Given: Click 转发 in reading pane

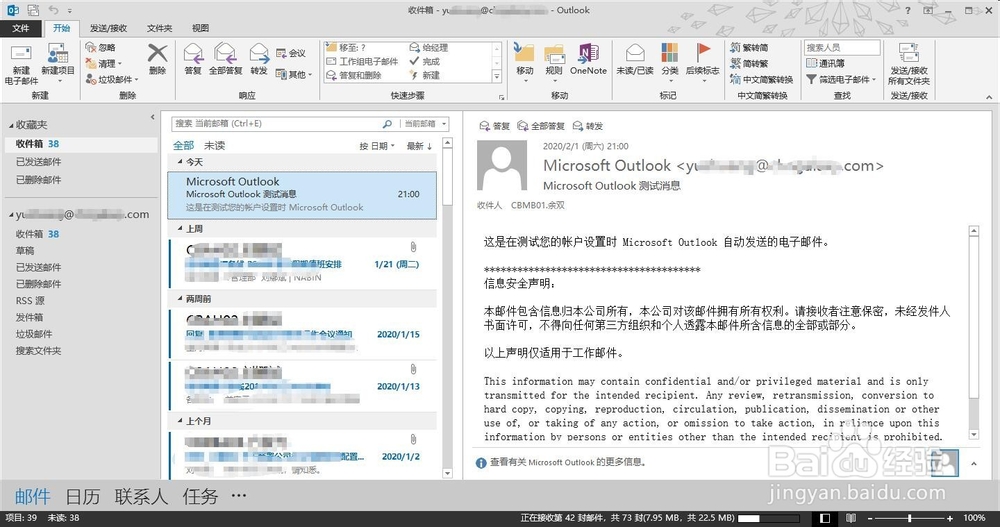Looking at the screenshot, I should [587, 126].
